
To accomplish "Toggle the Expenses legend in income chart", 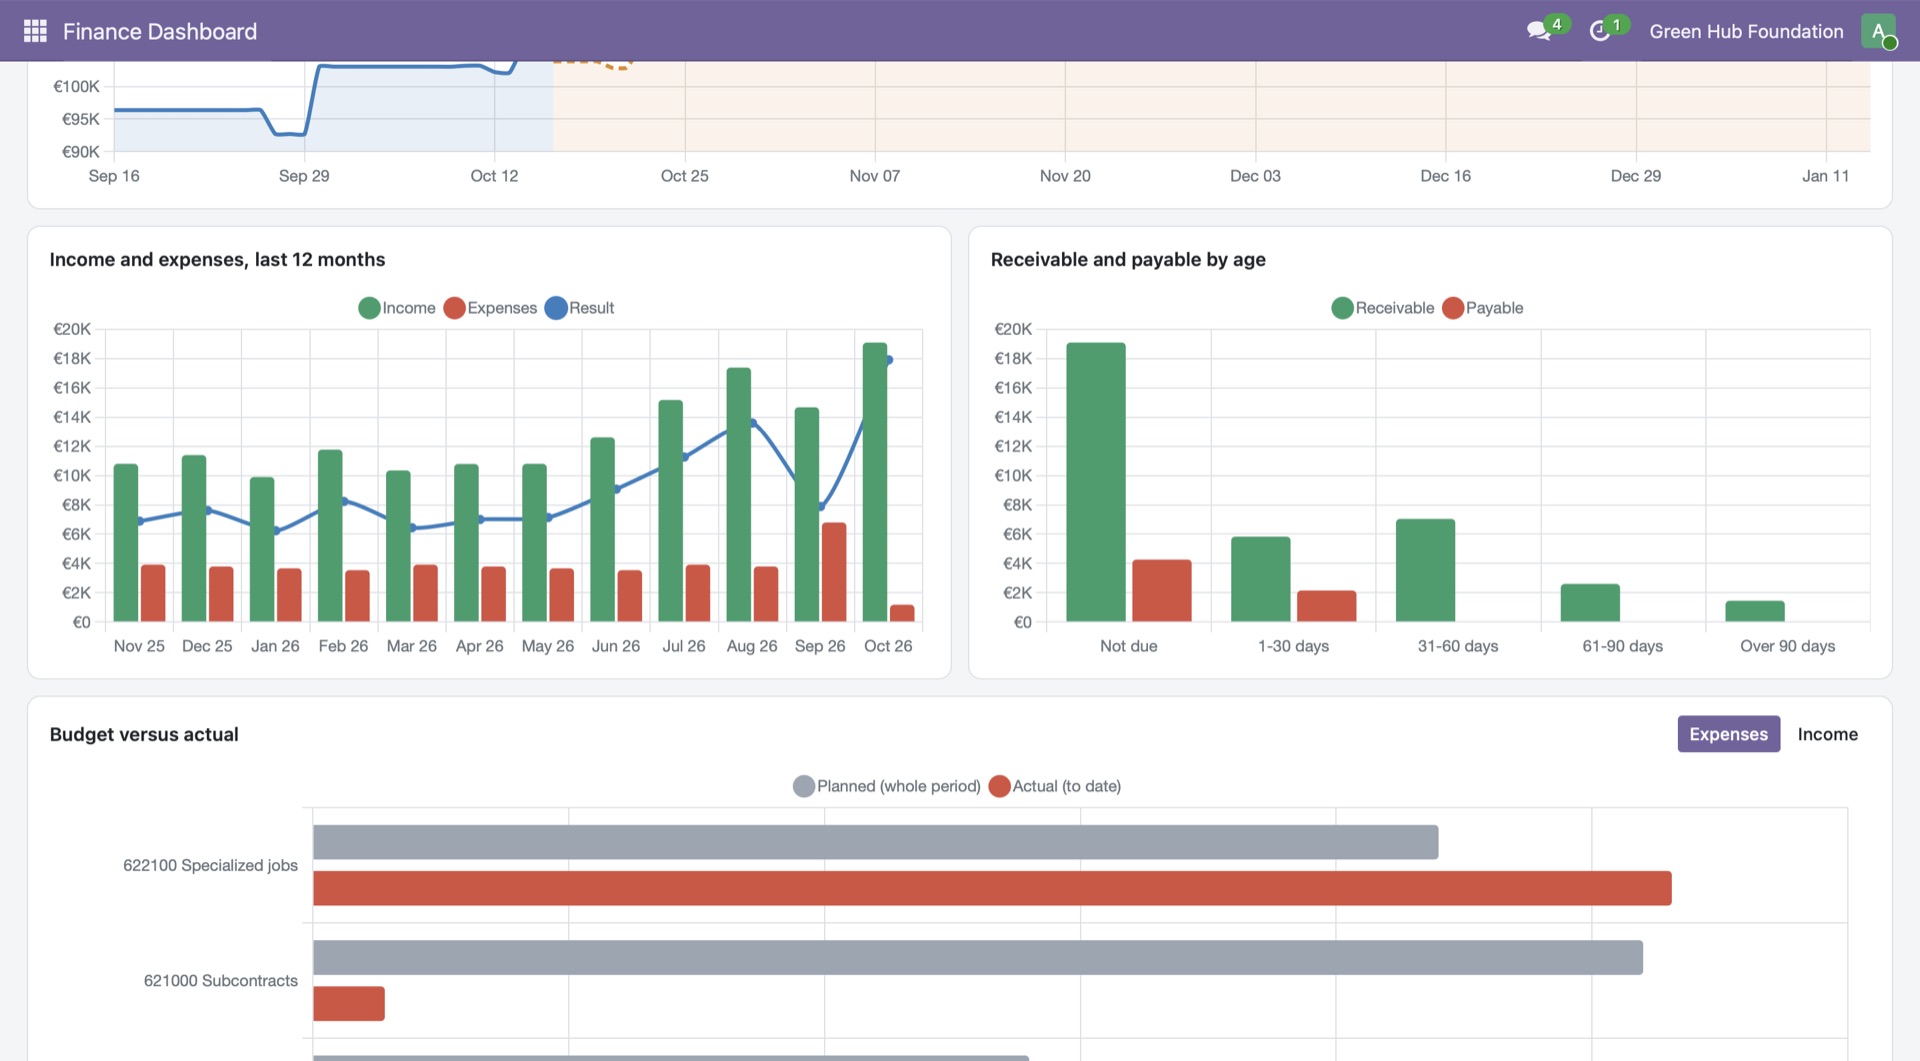I will [490, 308].
